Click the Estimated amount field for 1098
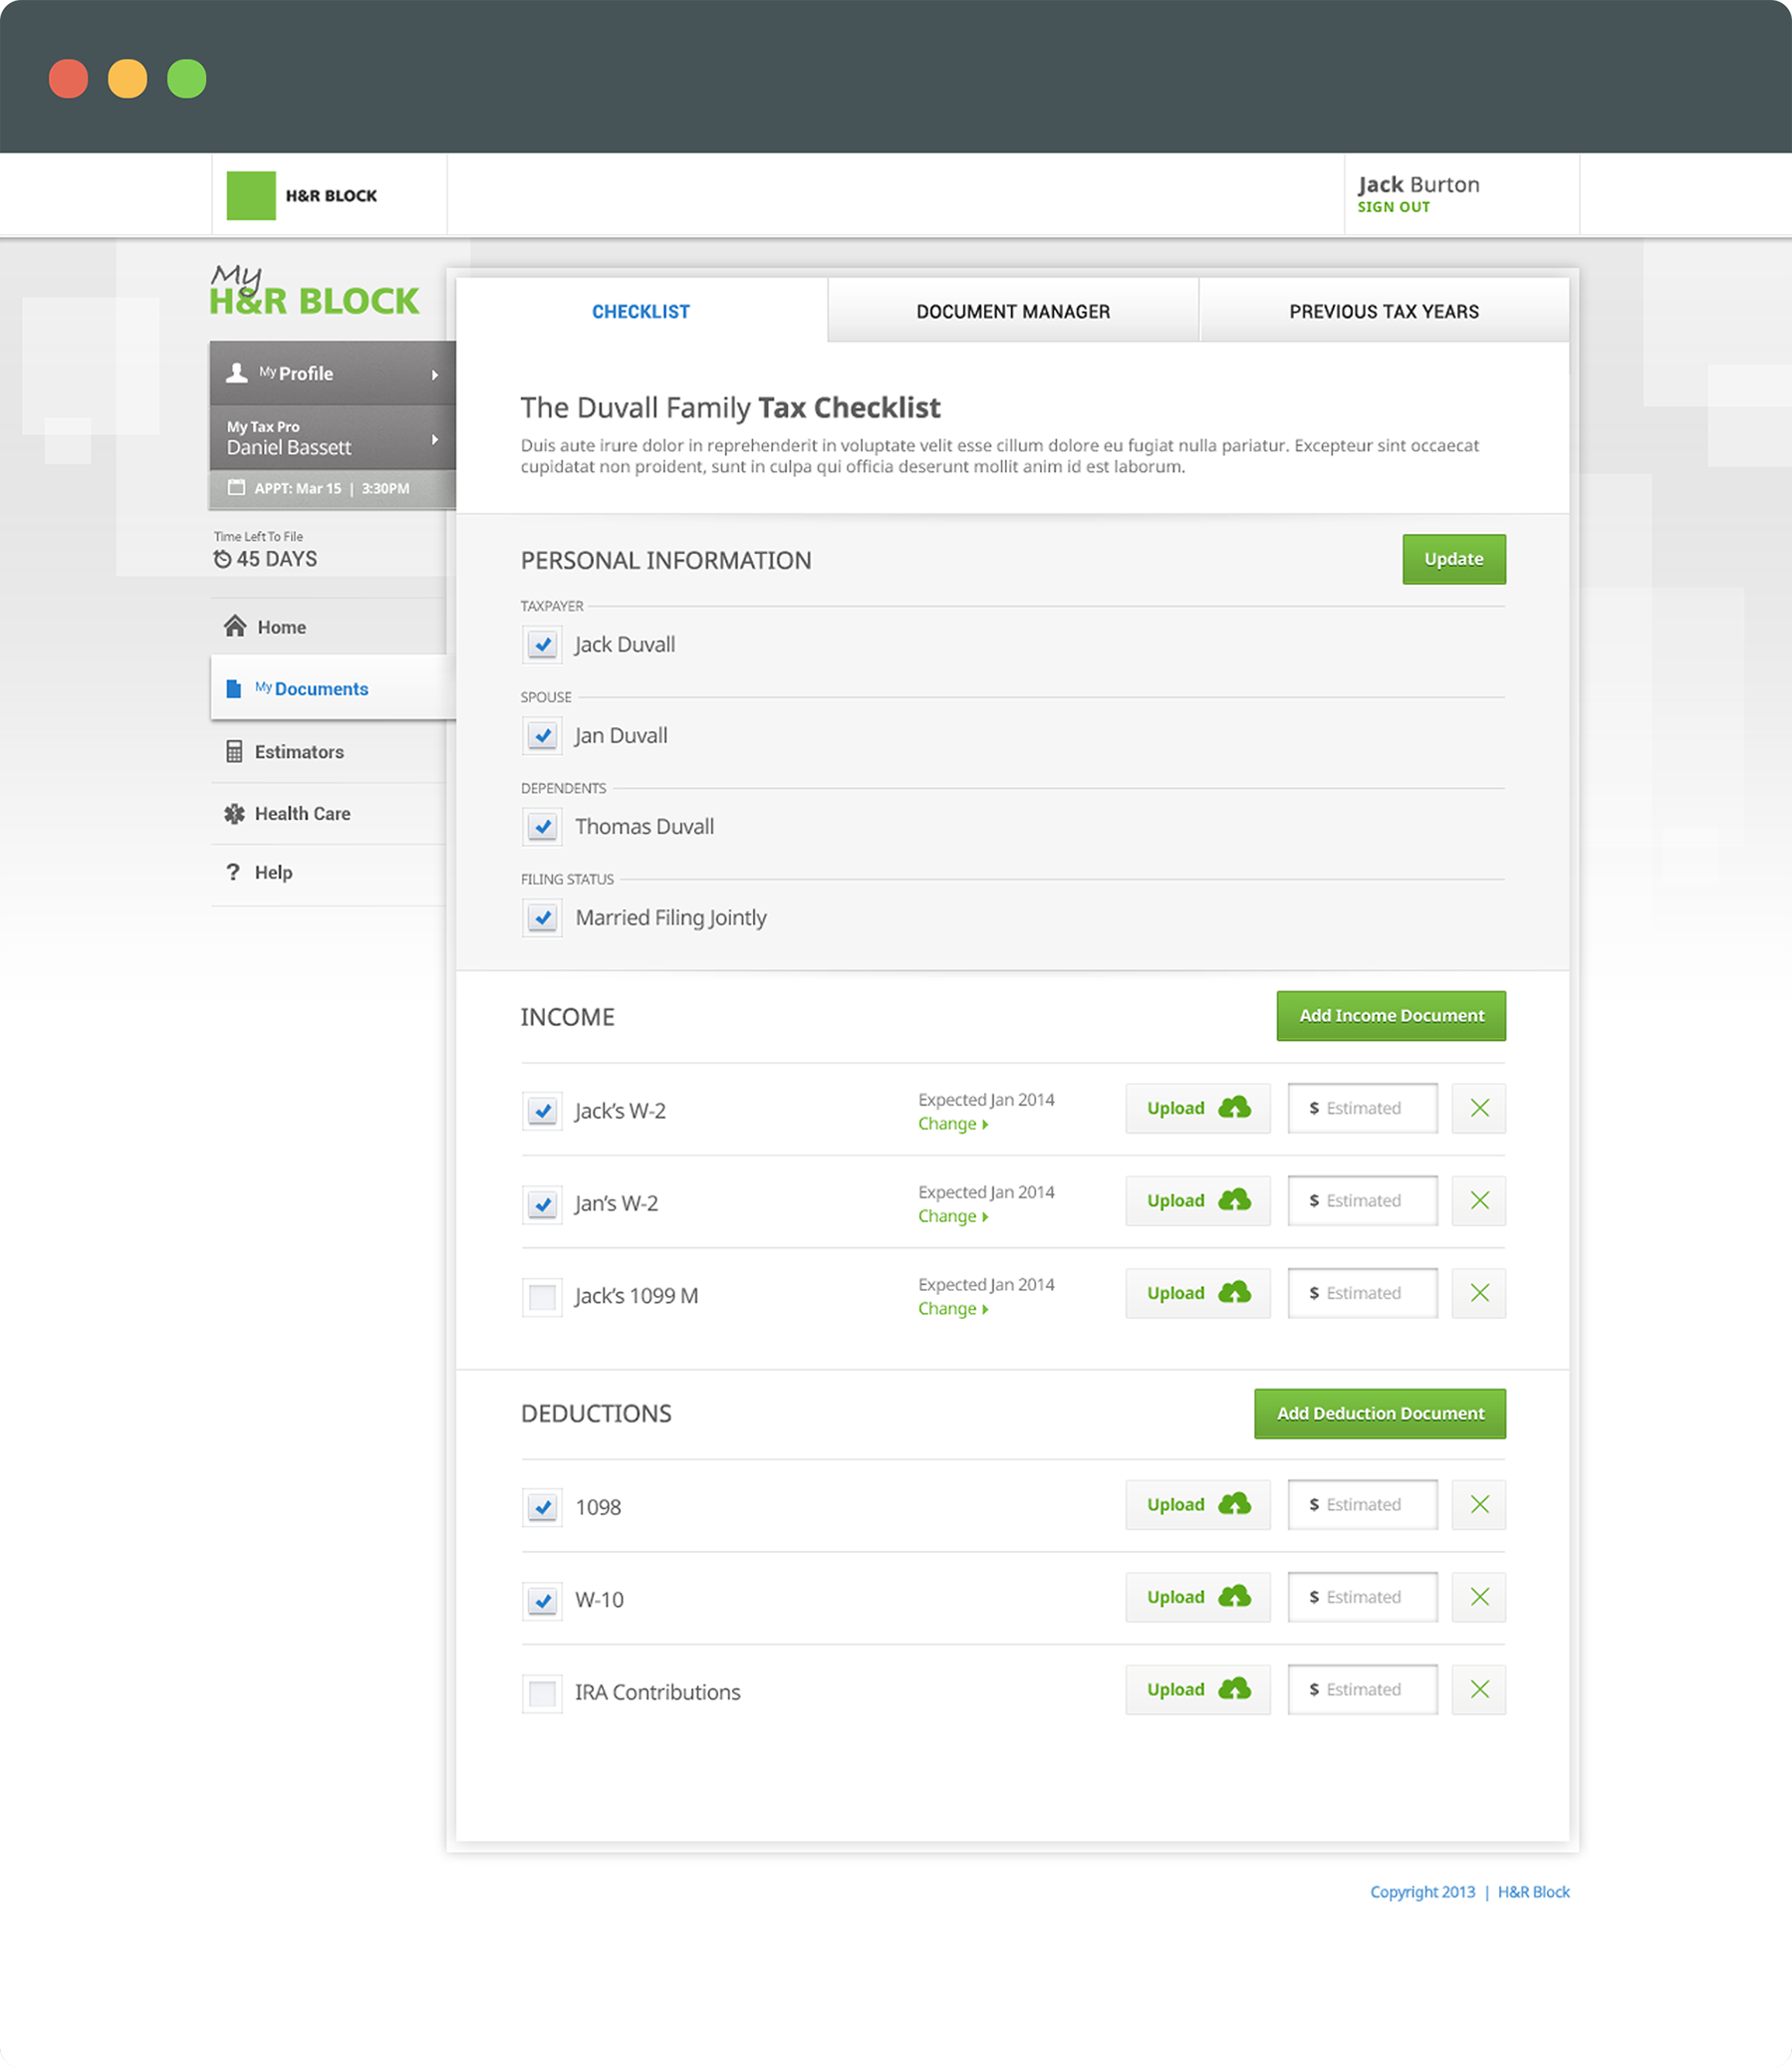This screenshot has width=1792, height=2068. click(x=1362, y=1505)
